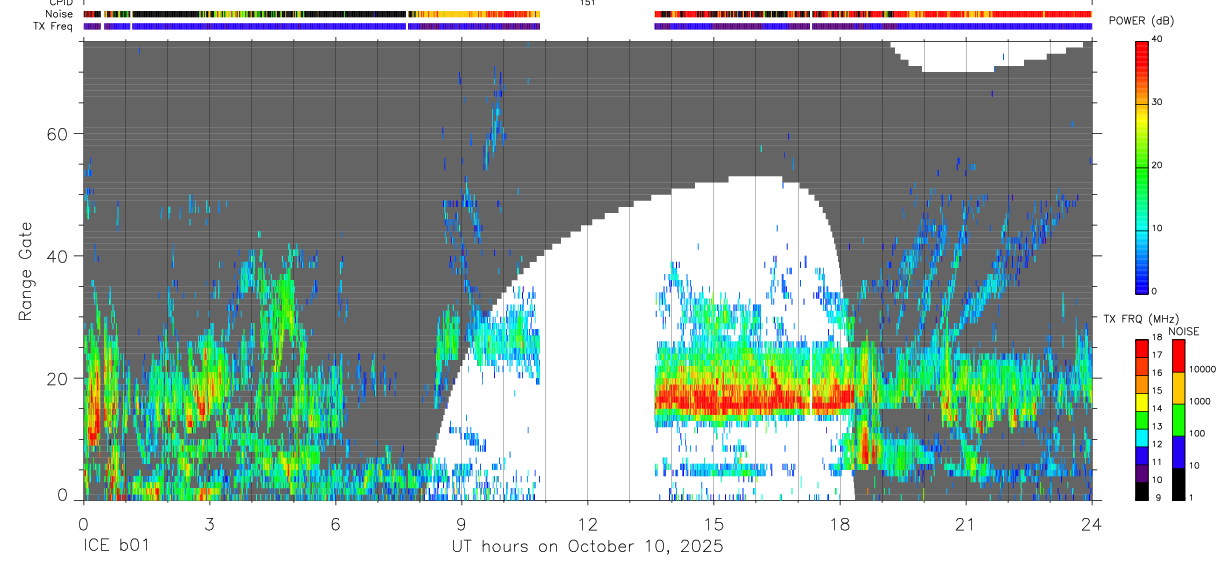
Task: Select the 100 label in noise legend
Action: coord(1198,434)
